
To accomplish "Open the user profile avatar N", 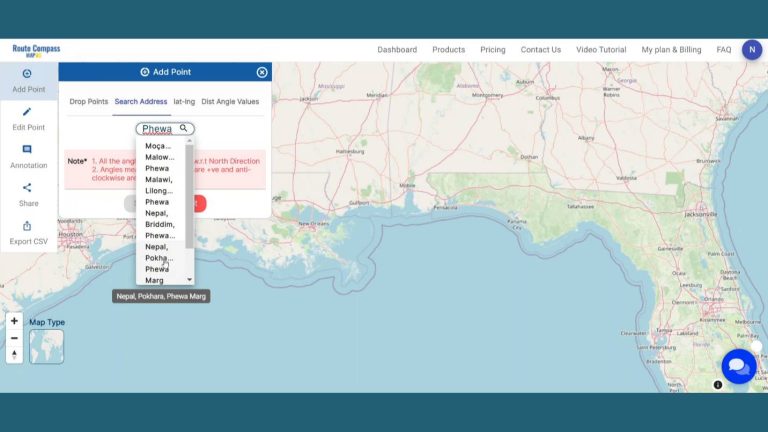I will 752,49.
